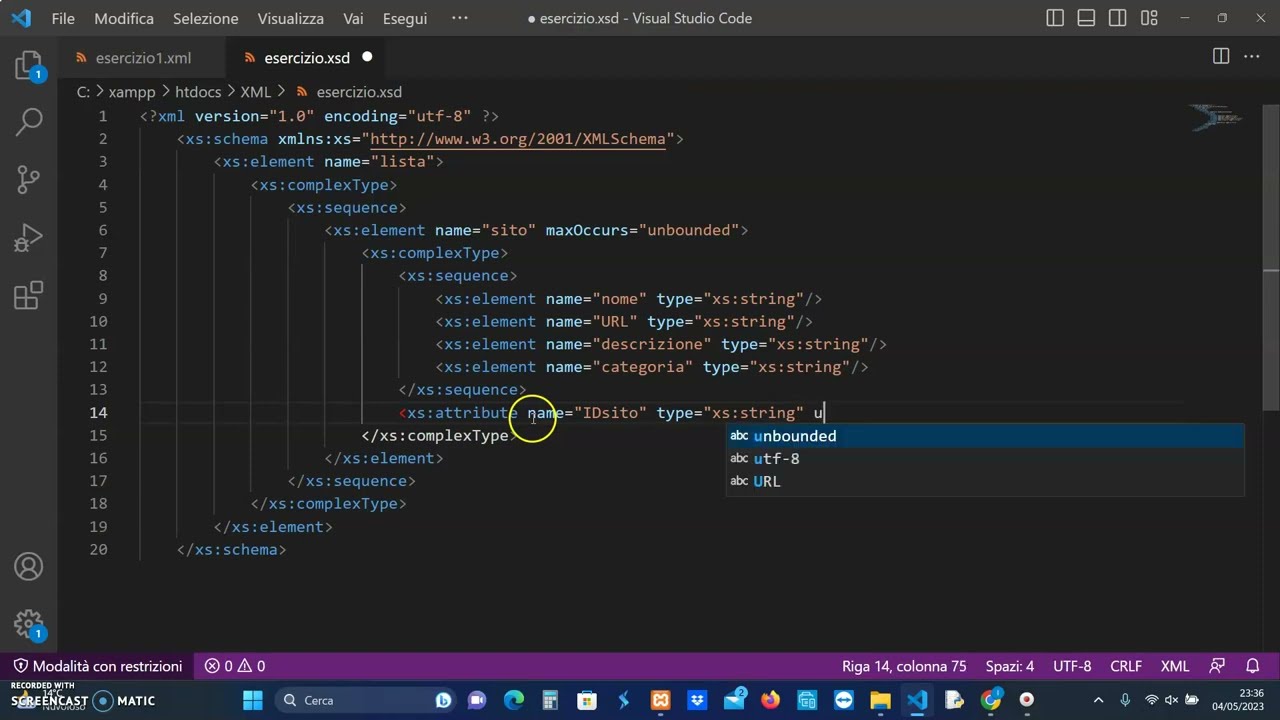
Task: Click the editor minimap
Action: click(x=1216, y=118)
